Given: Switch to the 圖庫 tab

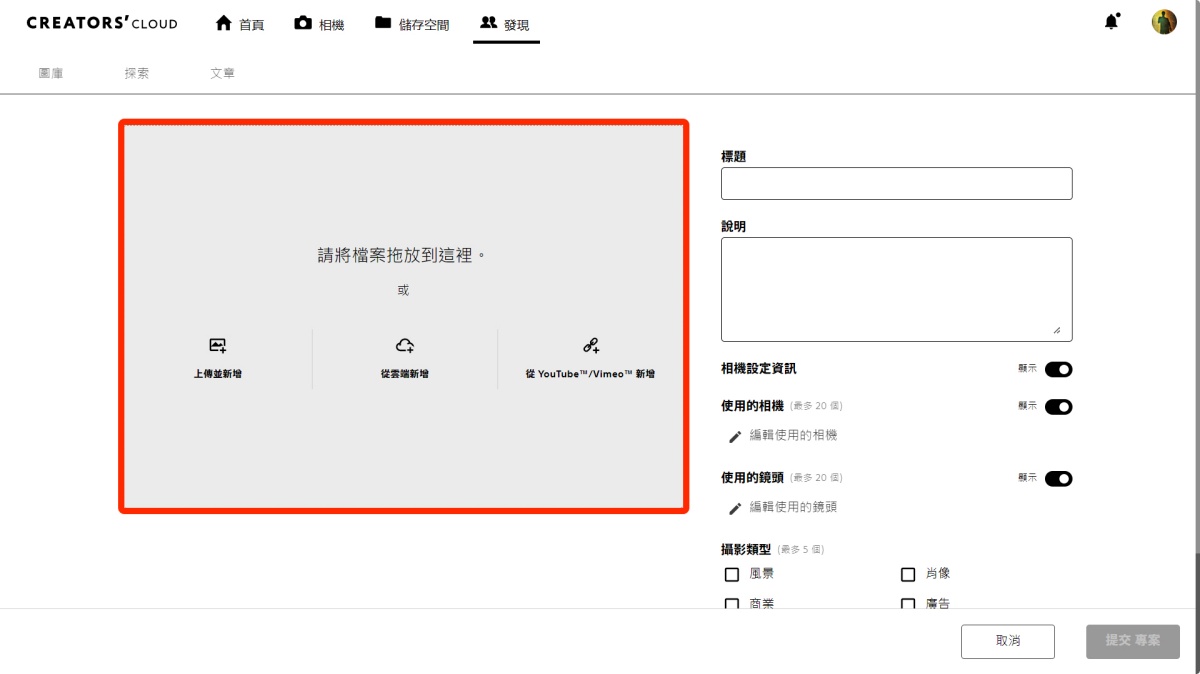Looking at the screenshot, I should pyautogui.click(x=52, y=72).
